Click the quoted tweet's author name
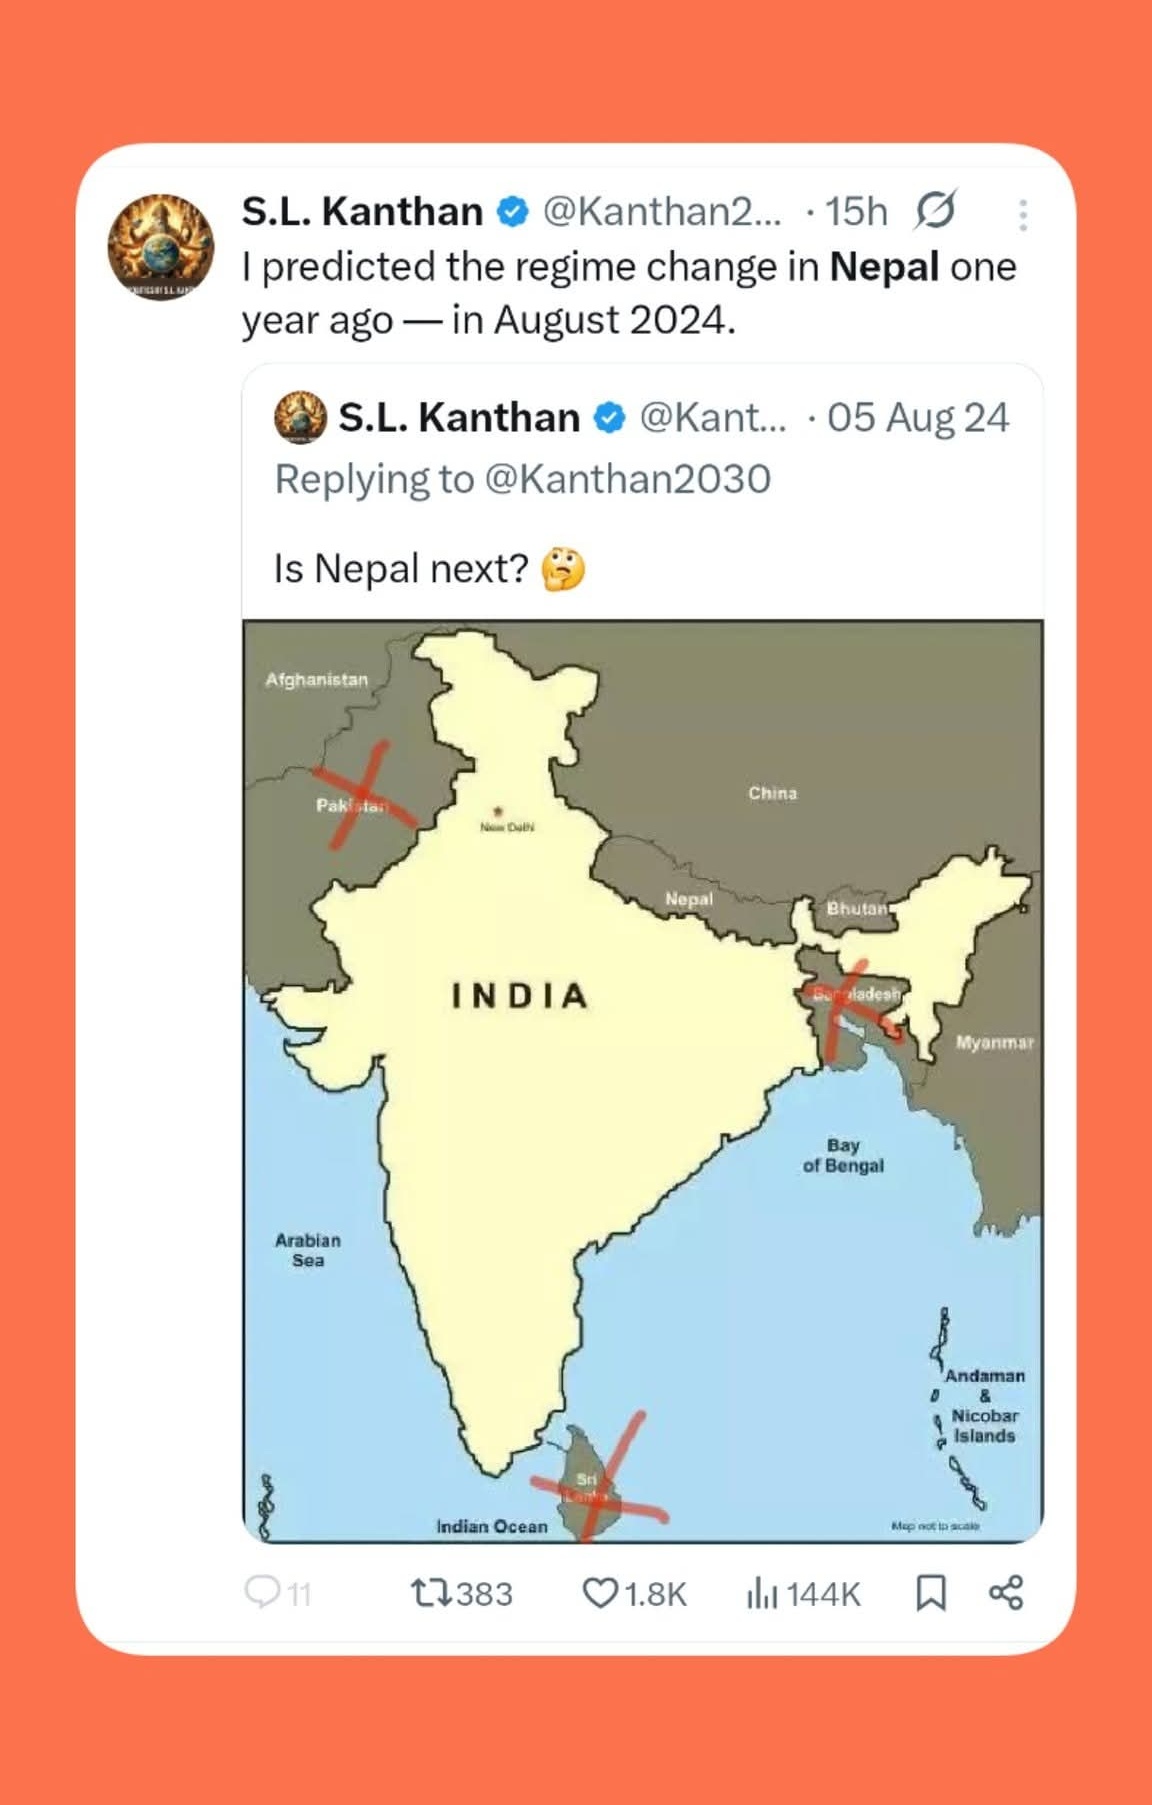Image resolution: width=1152 pixels, height=1805 pixels. pyautogui.click(x=459, y=418)
